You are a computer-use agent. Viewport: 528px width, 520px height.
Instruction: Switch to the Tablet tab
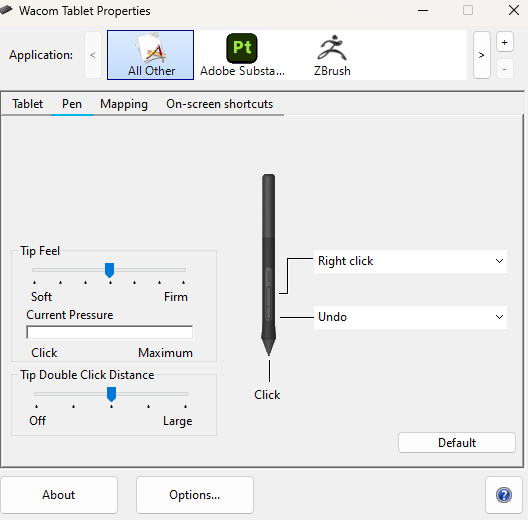28,104
